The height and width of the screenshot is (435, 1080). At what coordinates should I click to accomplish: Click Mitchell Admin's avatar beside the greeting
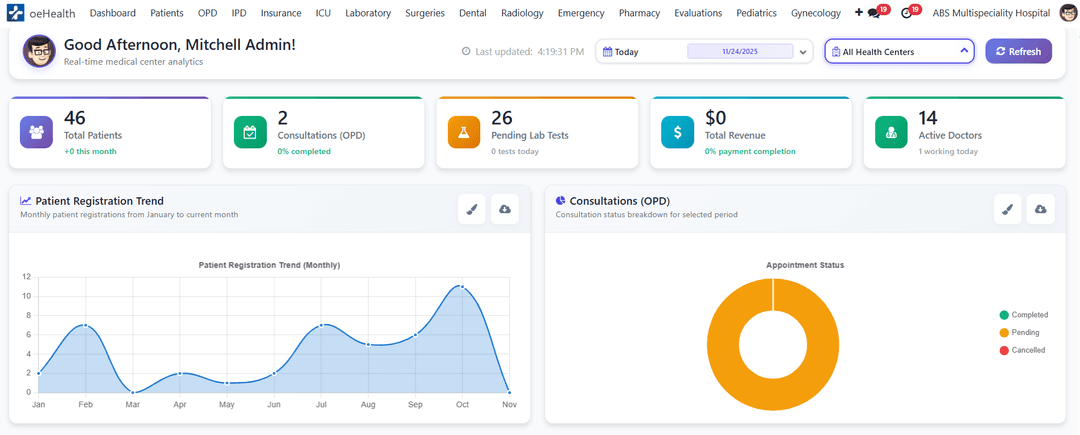coord(39,51)
